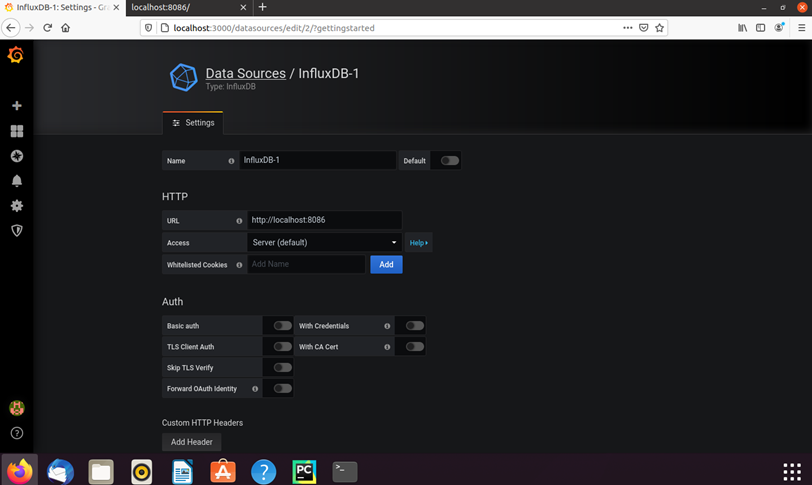
Task: Click the Add Header button
Action: tap(192, 442)
